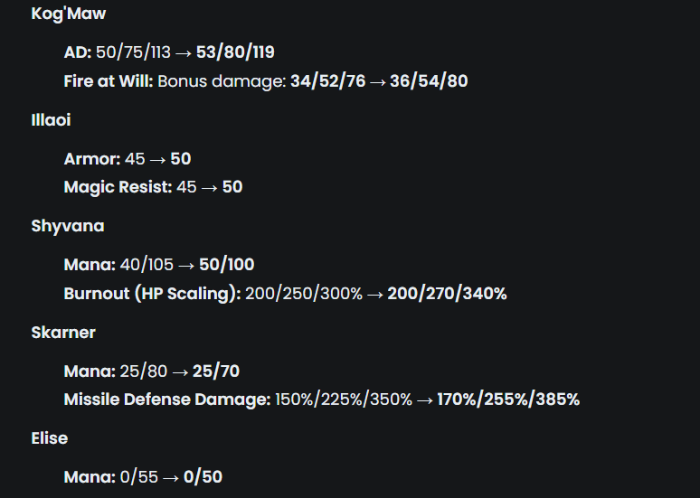The image size is (700, 498).
Task: Select Illaoi's Armor 45 to 50 line
Action: [128, 159]
